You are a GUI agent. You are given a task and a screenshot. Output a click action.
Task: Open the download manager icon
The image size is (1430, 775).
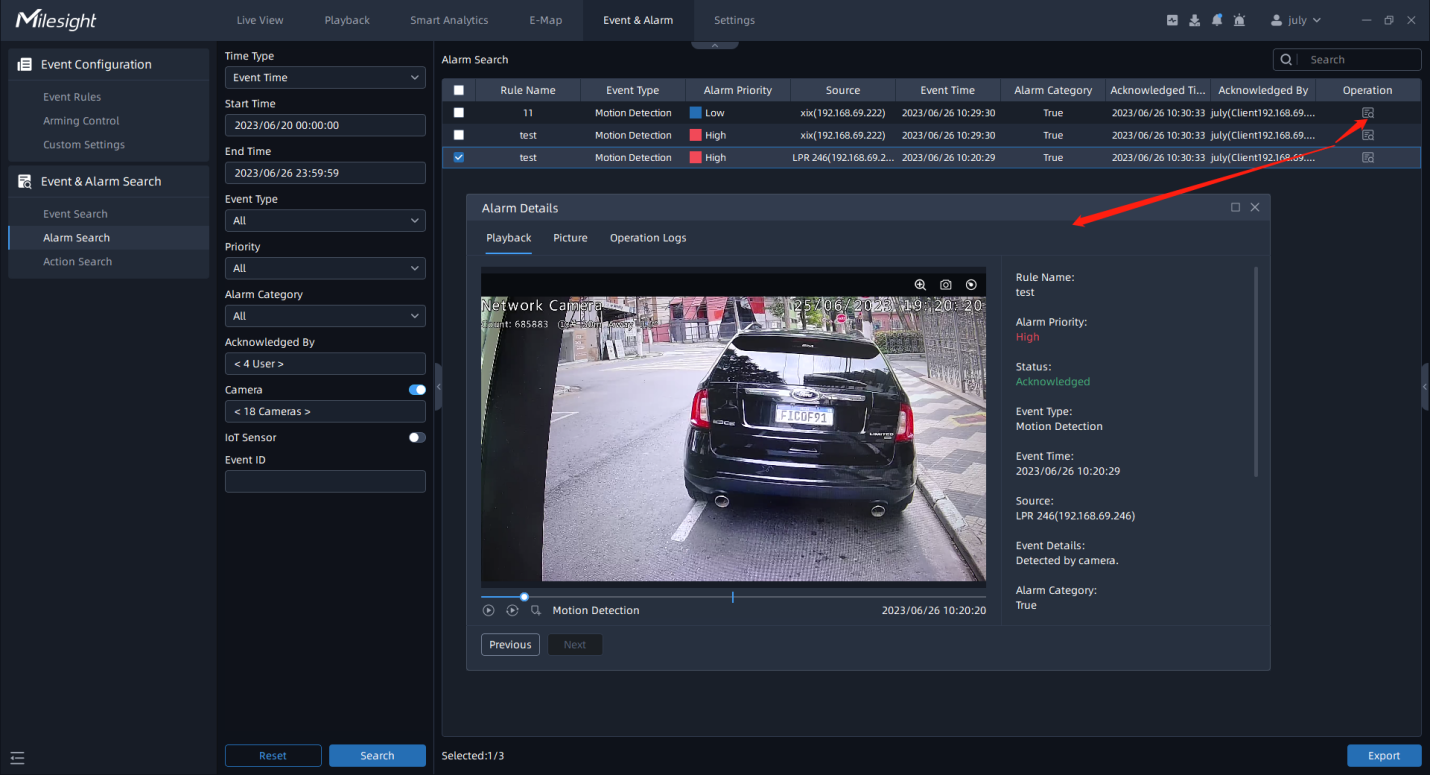[1194, 20]
